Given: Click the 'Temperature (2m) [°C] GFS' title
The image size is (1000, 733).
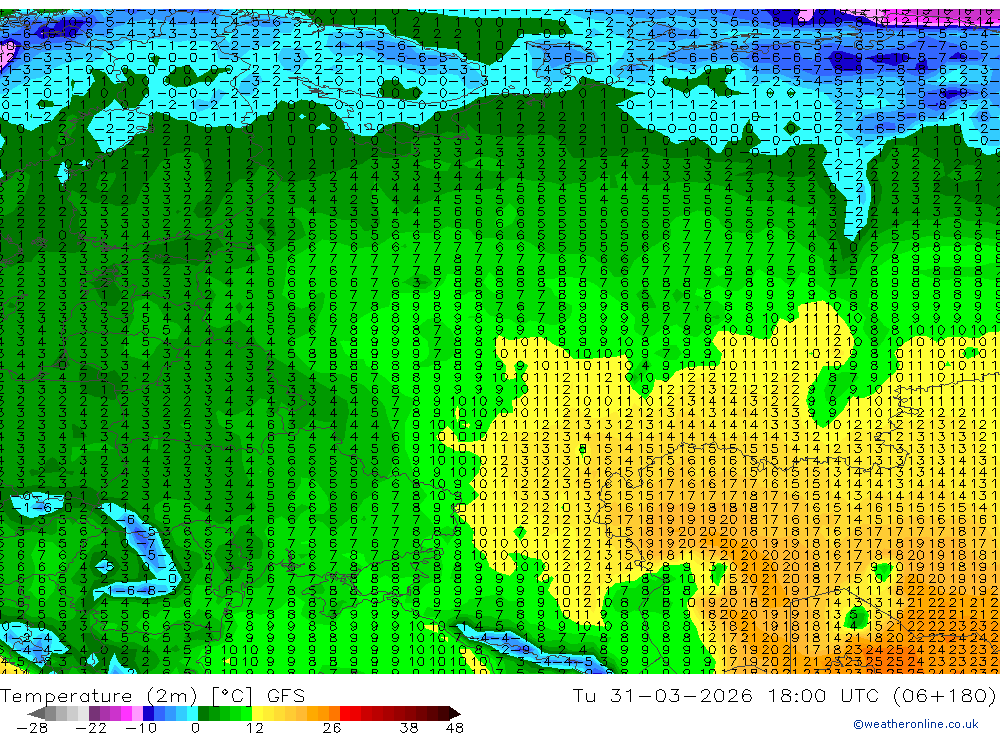Looking at the screenshot, I should 152,695.
